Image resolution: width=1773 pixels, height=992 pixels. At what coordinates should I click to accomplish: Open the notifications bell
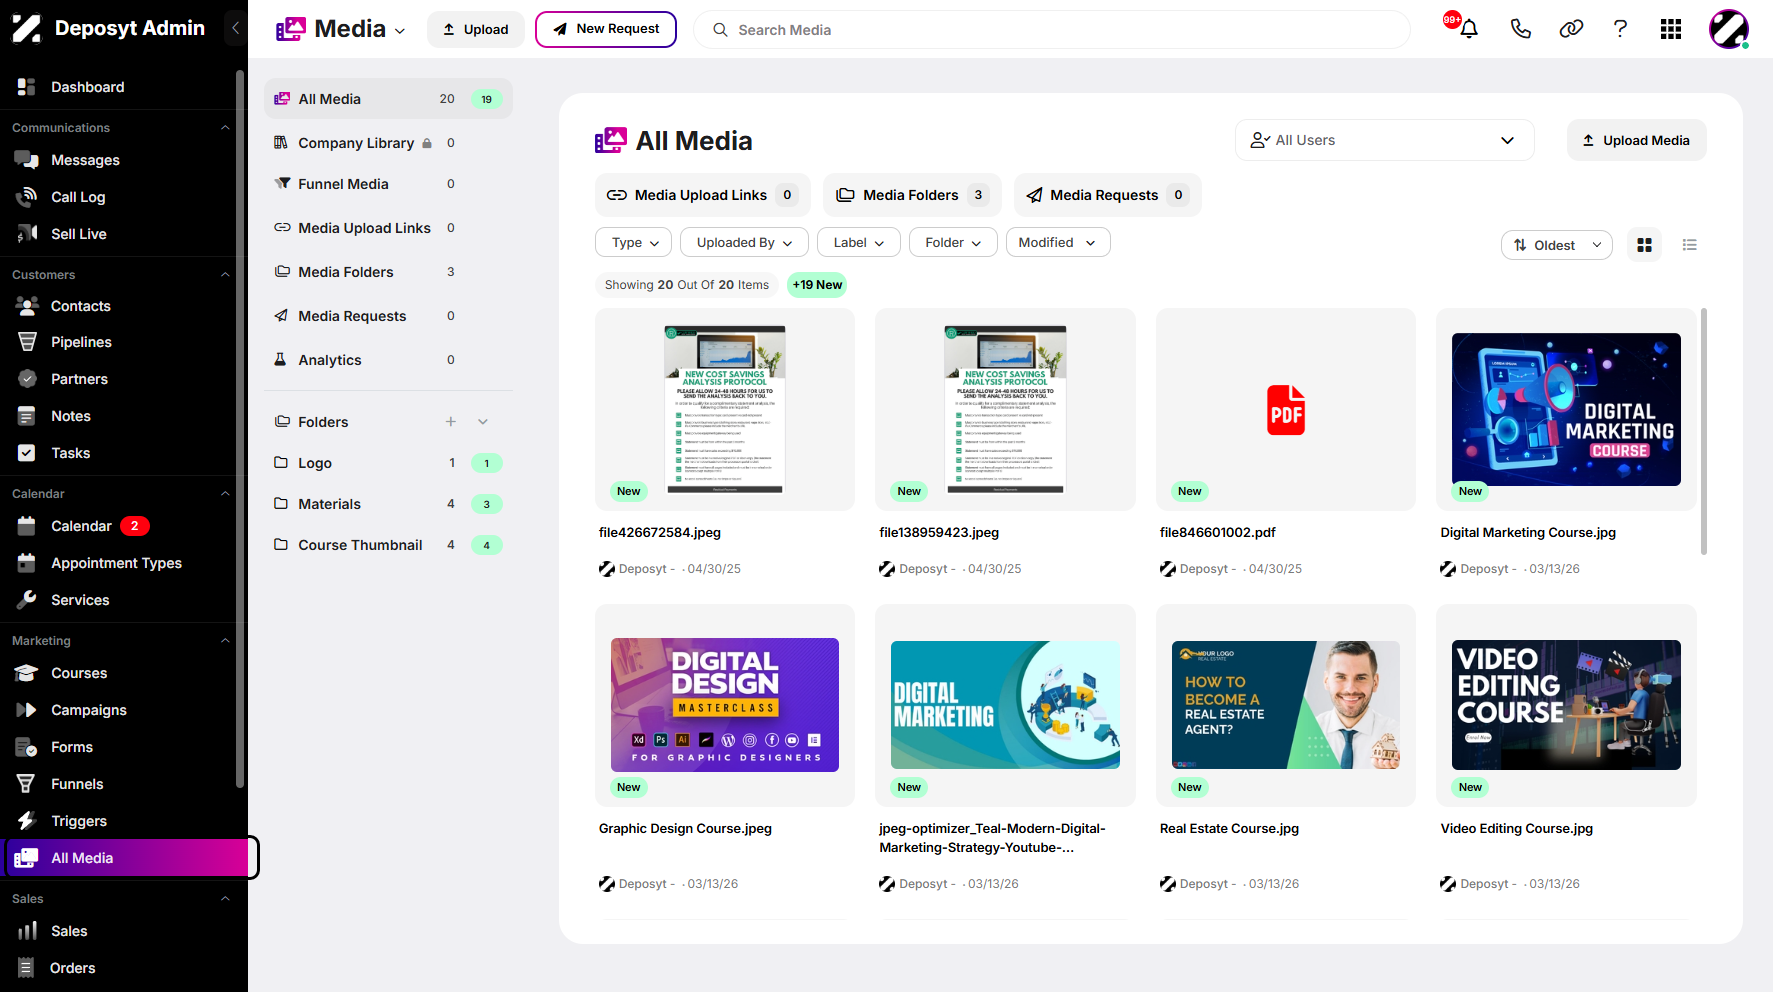click(1468, 29)
